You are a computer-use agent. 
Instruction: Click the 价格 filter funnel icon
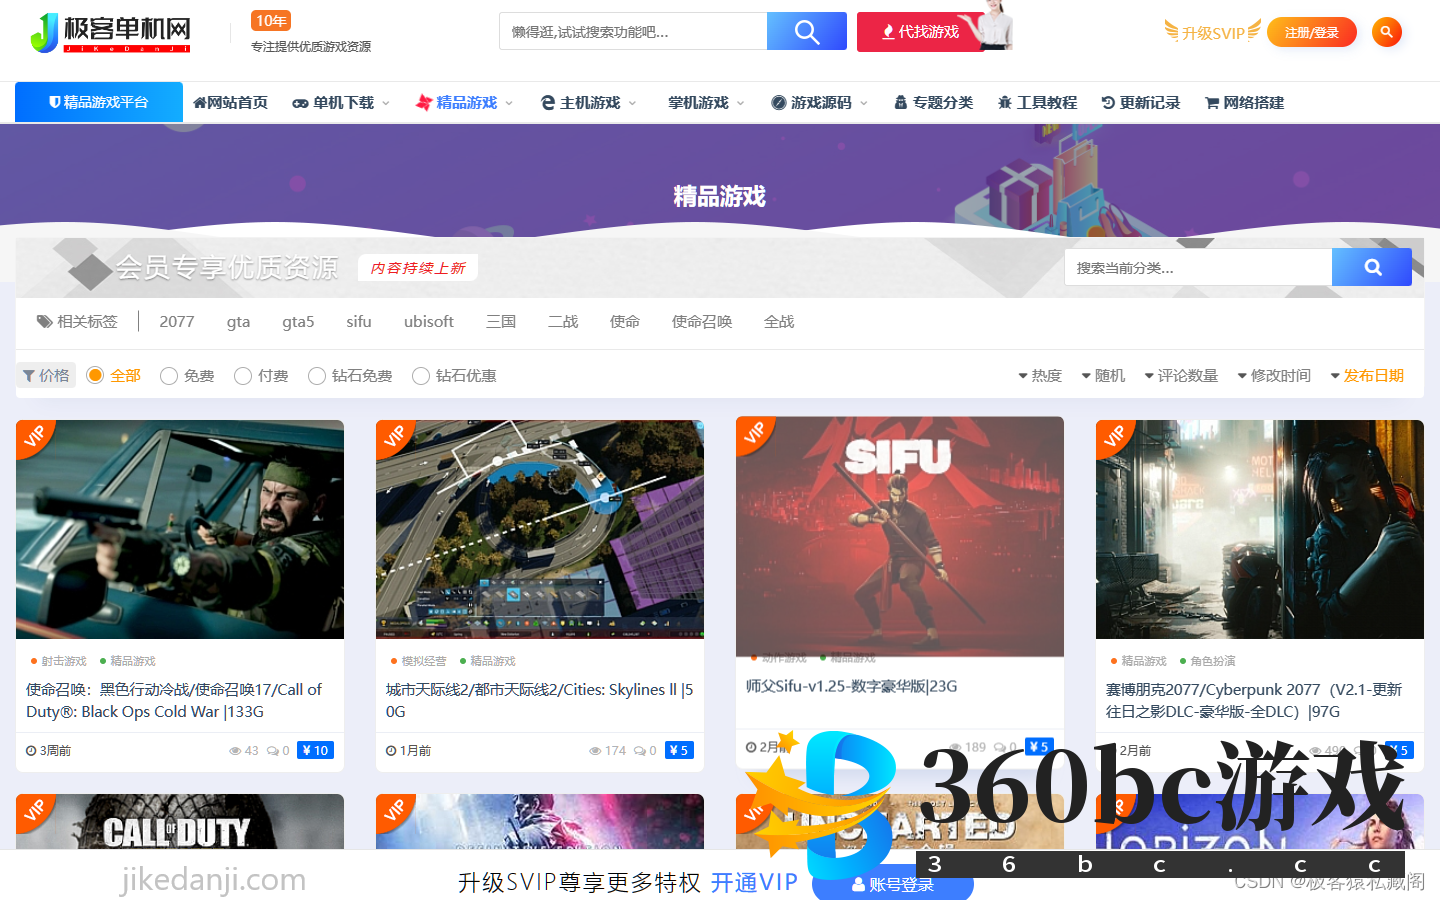pos(29,376)
